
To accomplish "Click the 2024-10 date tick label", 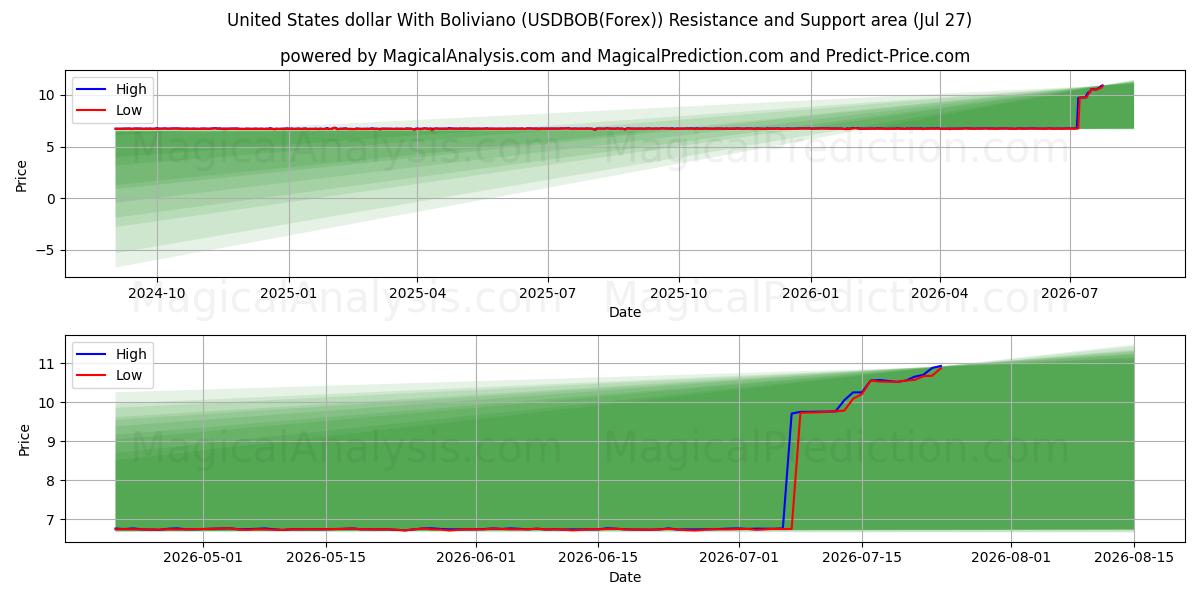I will point(157,294).
